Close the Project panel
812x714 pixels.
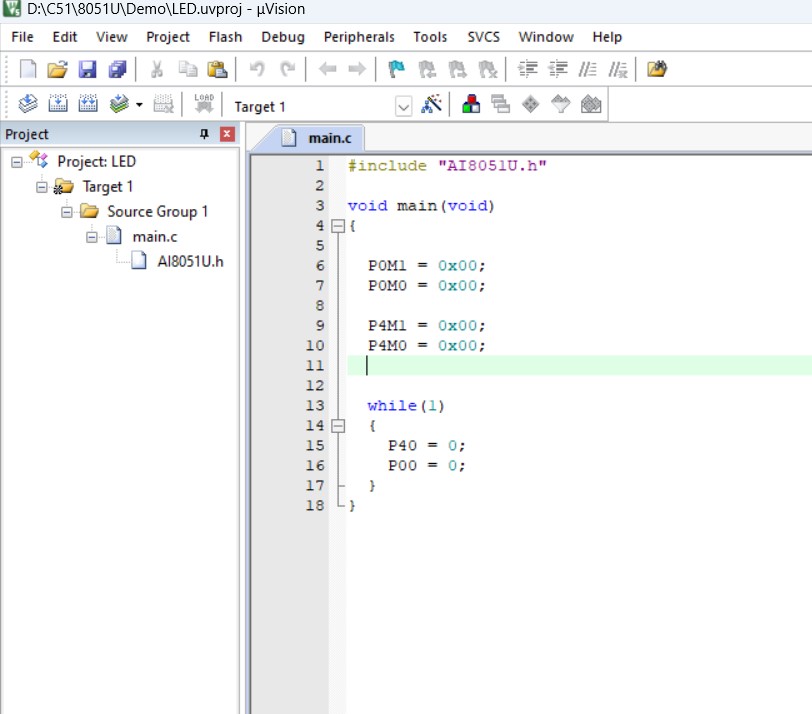[x=227, y=134]
